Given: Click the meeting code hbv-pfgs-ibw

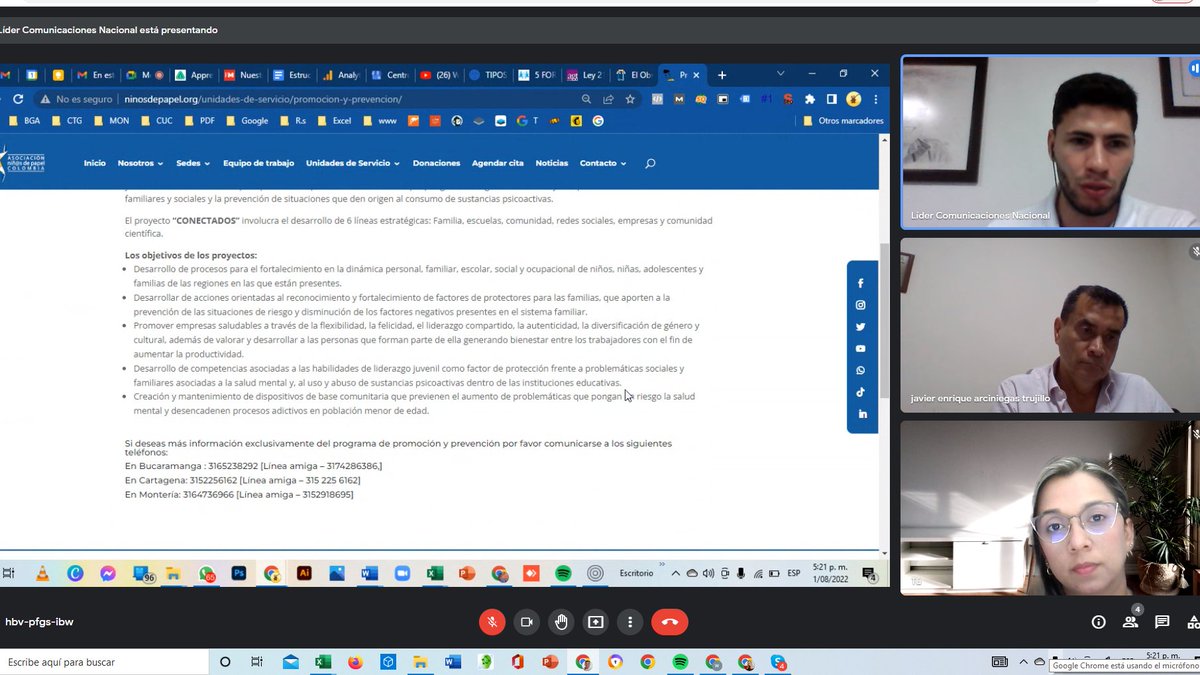Looking at the screenshot, I should 39,622.
